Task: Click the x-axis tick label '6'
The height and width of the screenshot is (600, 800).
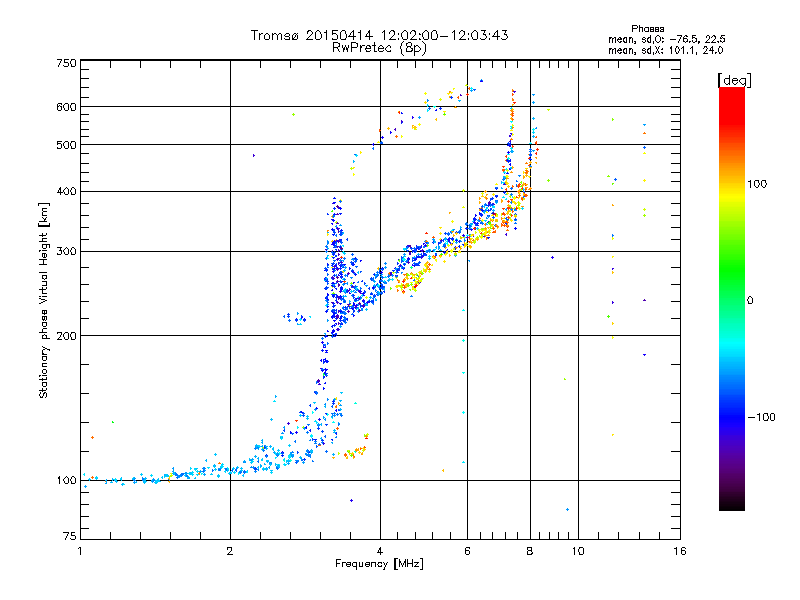Action: click(467, 551)
